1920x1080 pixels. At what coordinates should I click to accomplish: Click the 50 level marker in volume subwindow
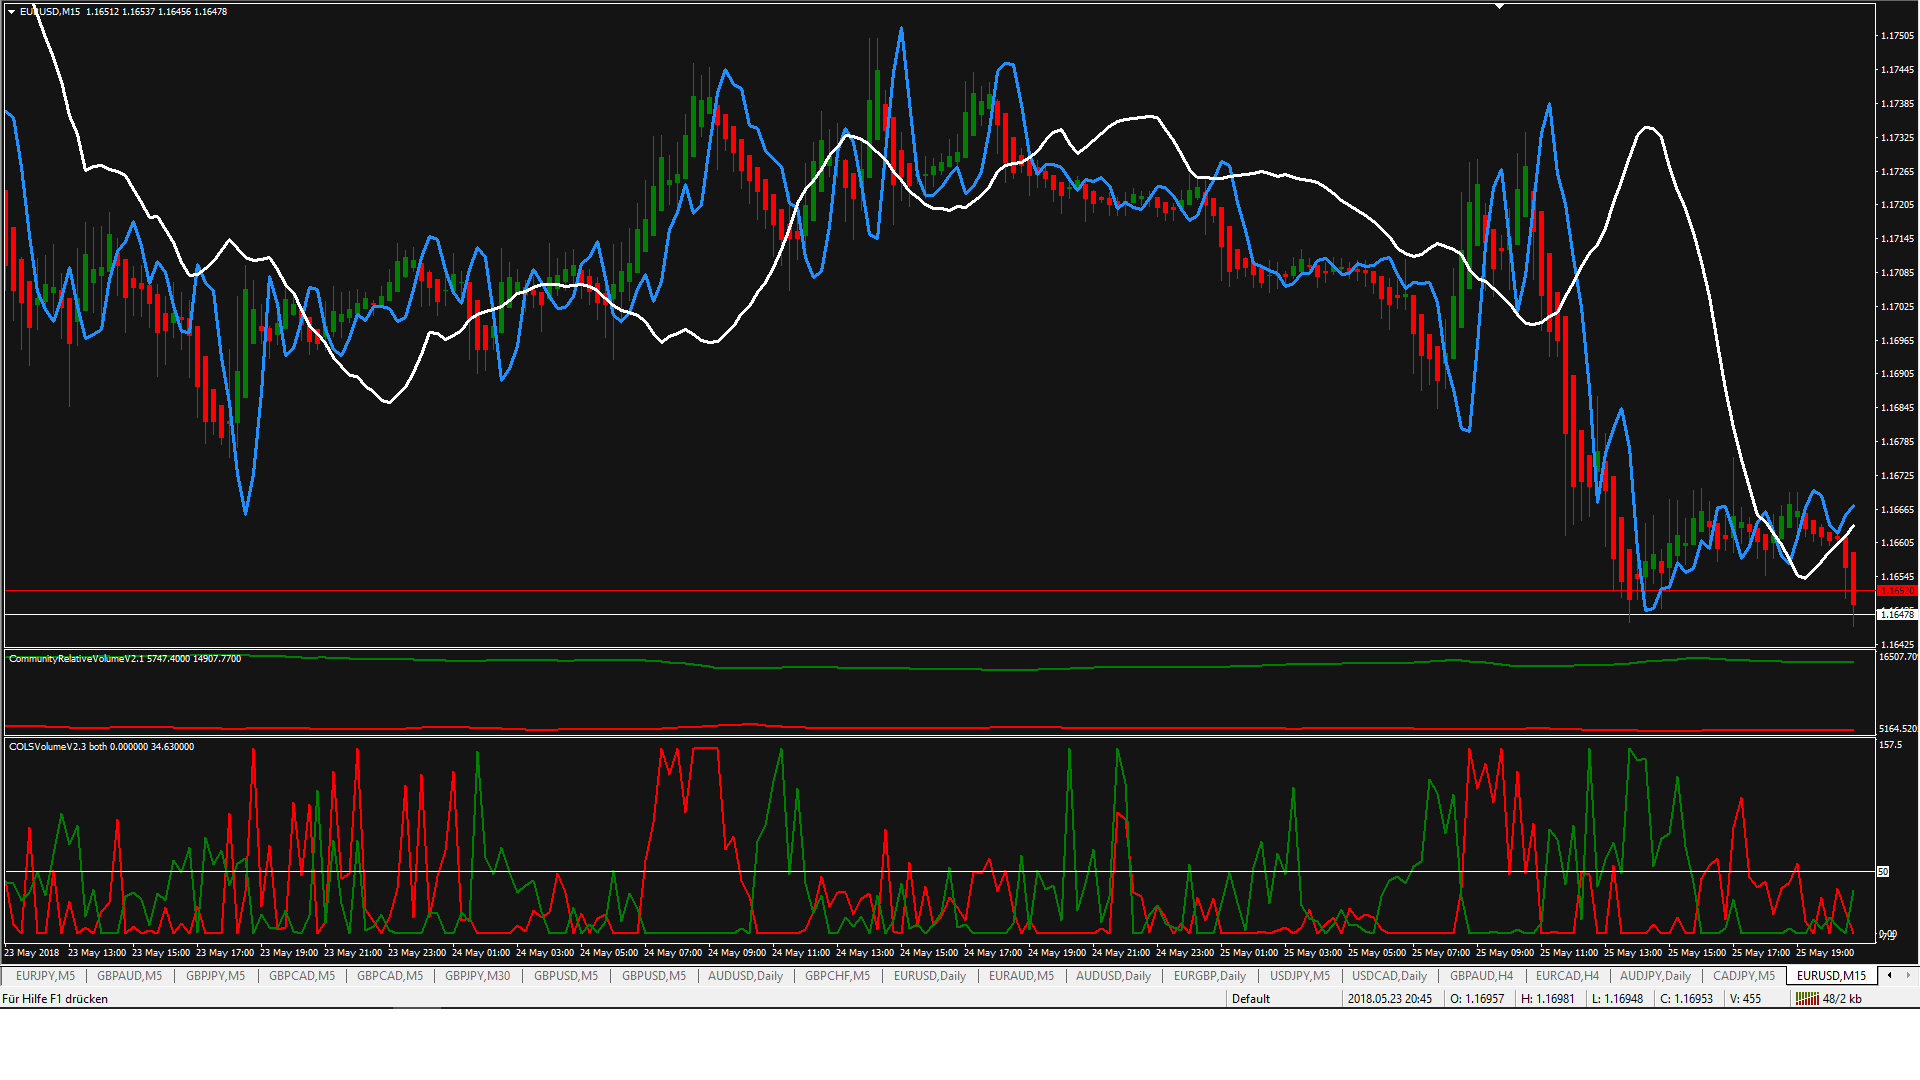coord(1883,872)
